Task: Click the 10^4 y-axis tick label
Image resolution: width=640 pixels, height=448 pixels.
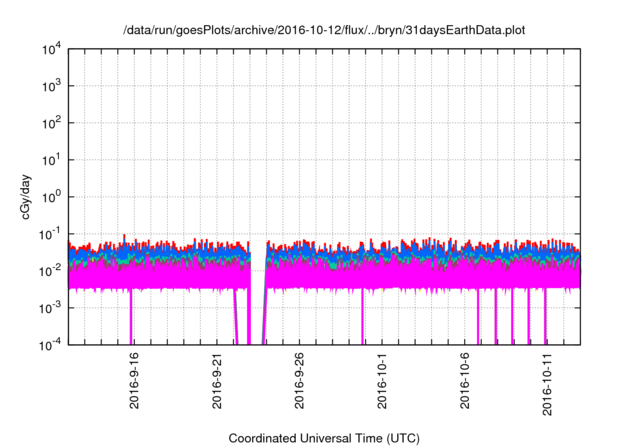Action: click(50, 49)
